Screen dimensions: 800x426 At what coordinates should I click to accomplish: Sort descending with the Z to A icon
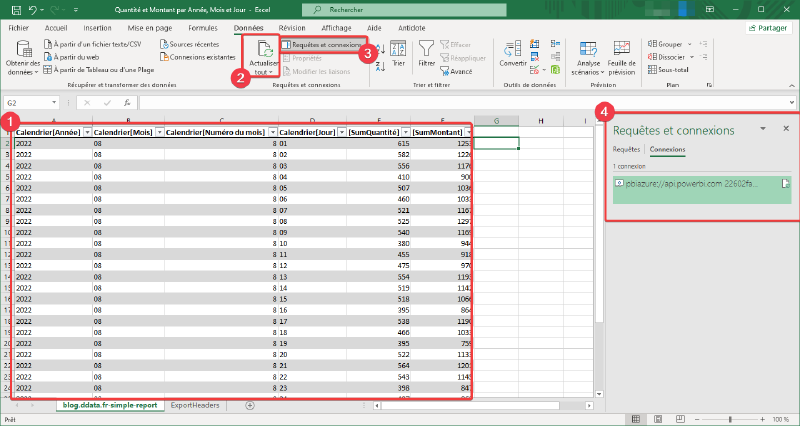click(x=380, y=66)
